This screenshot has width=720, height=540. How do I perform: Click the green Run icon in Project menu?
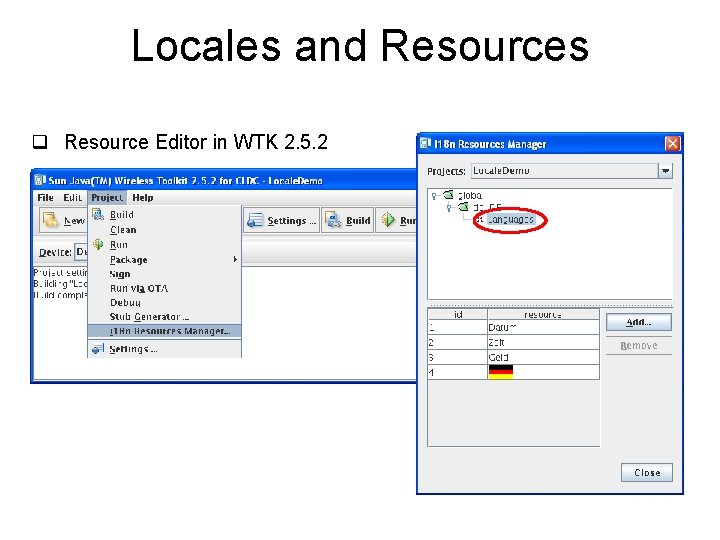coord(98,244)
